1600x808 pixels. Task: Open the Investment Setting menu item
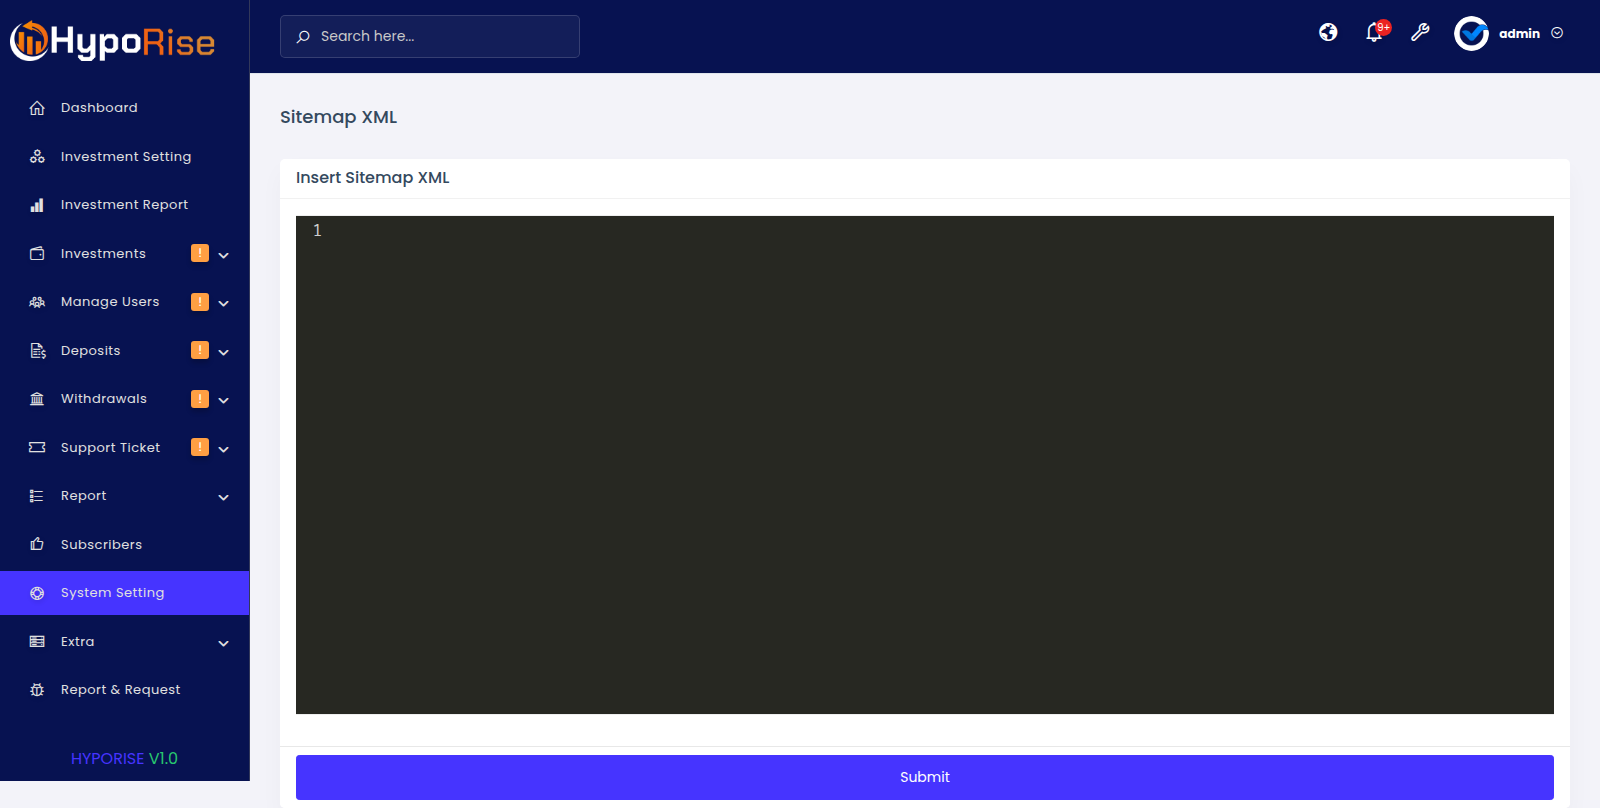(x=125, y=157)
